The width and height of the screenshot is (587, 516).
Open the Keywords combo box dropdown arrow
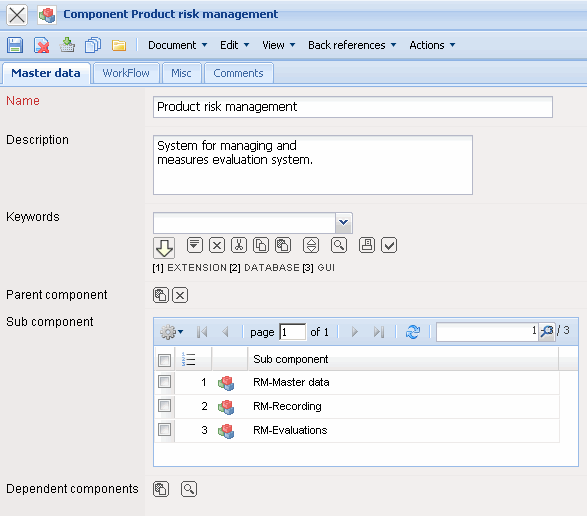point(343,223)
